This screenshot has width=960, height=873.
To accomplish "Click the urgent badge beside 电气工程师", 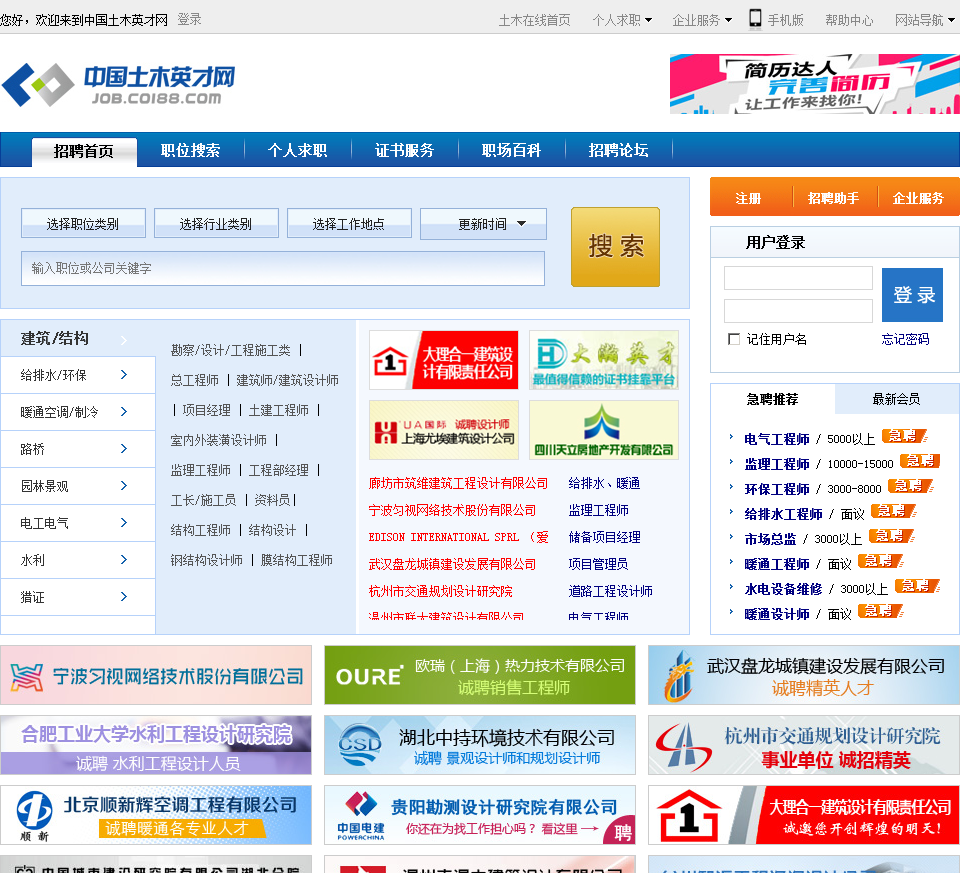I will pos(904,436).
